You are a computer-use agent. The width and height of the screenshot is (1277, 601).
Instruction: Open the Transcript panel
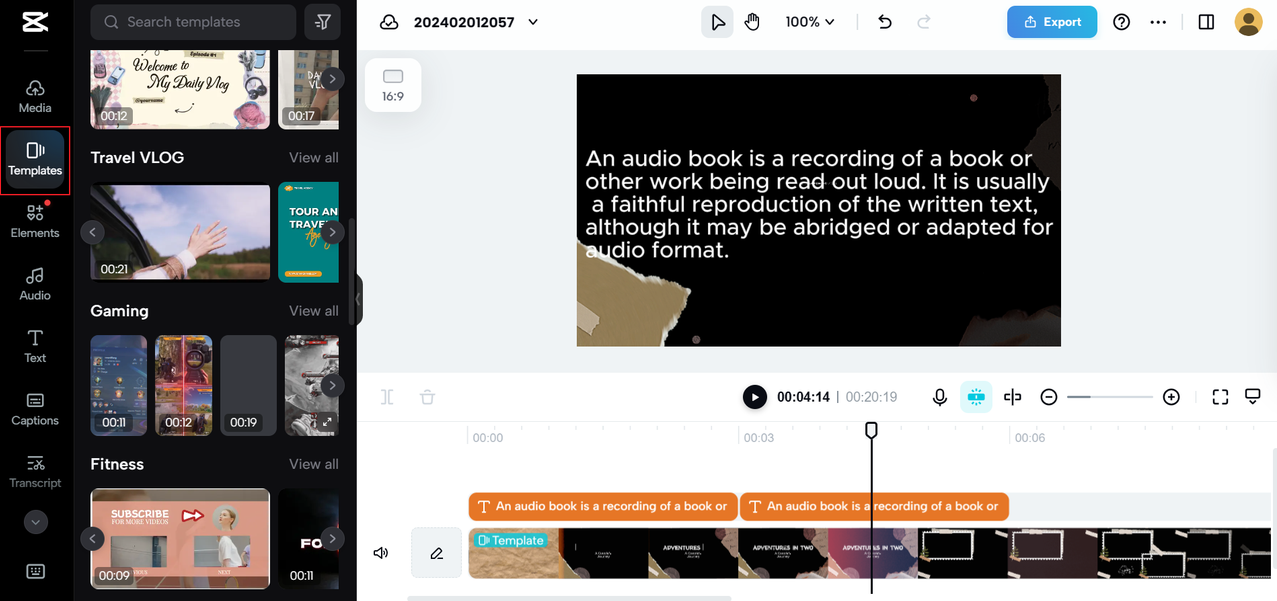click(35, 472)
